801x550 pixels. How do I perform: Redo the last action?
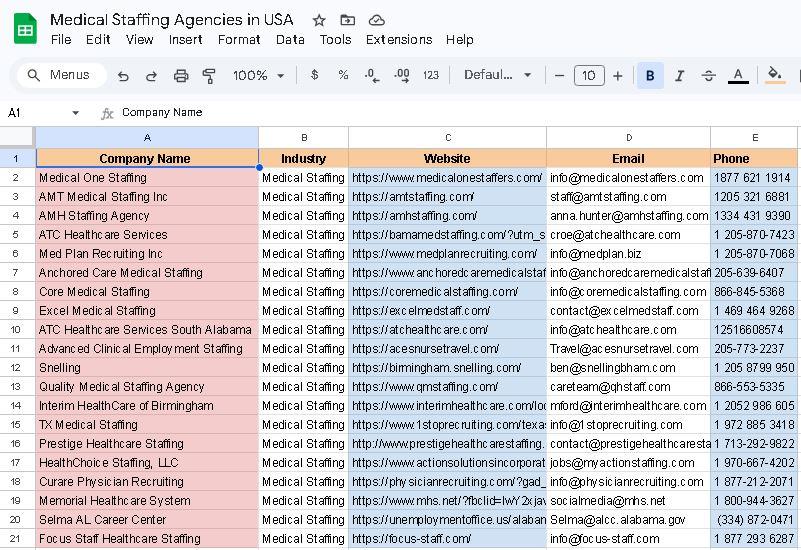[x=151, y=76]
